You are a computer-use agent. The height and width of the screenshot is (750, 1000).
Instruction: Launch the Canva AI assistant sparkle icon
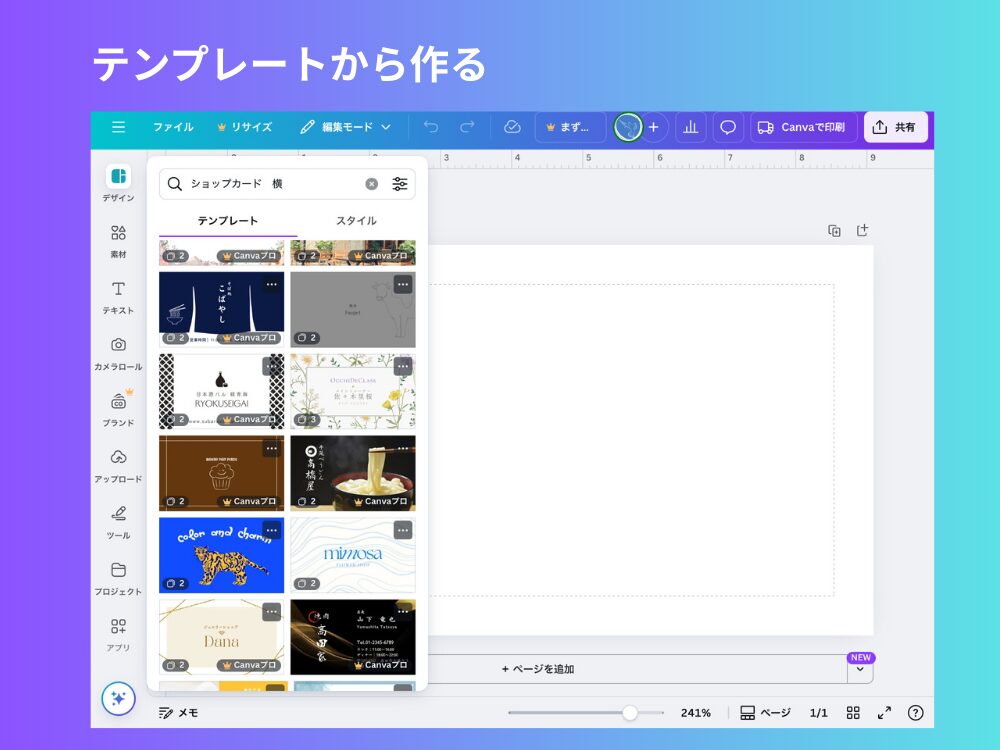tap(119, 699)
